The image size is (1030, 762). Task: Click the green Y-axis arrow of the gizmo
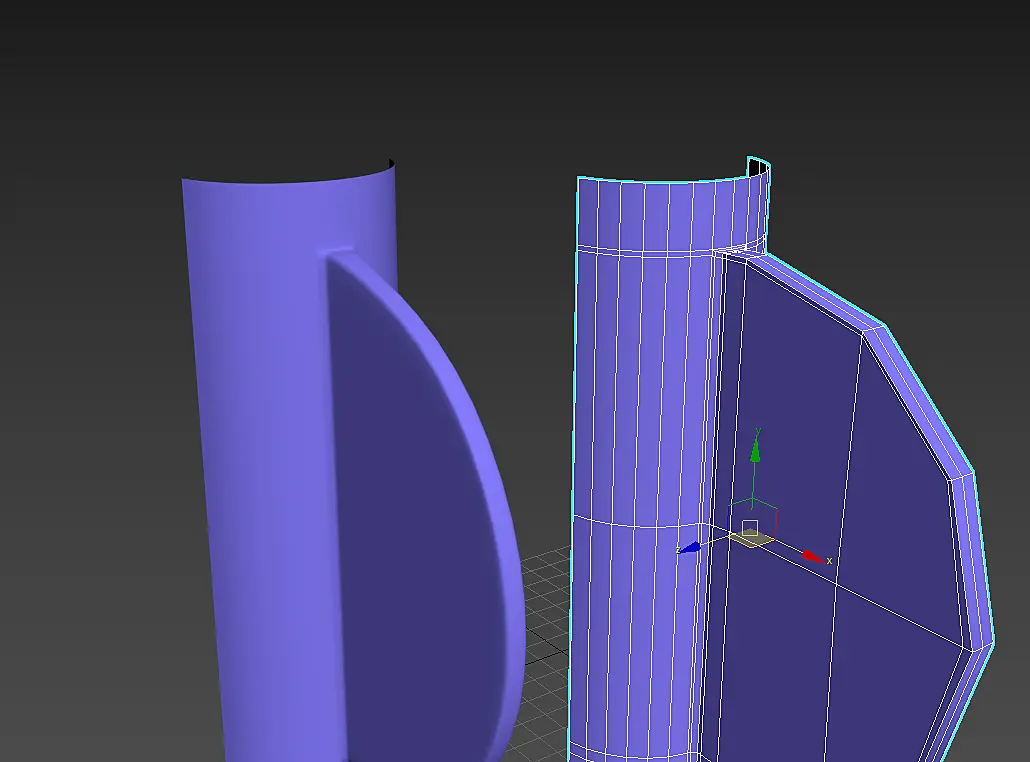(x=755, y=451)
